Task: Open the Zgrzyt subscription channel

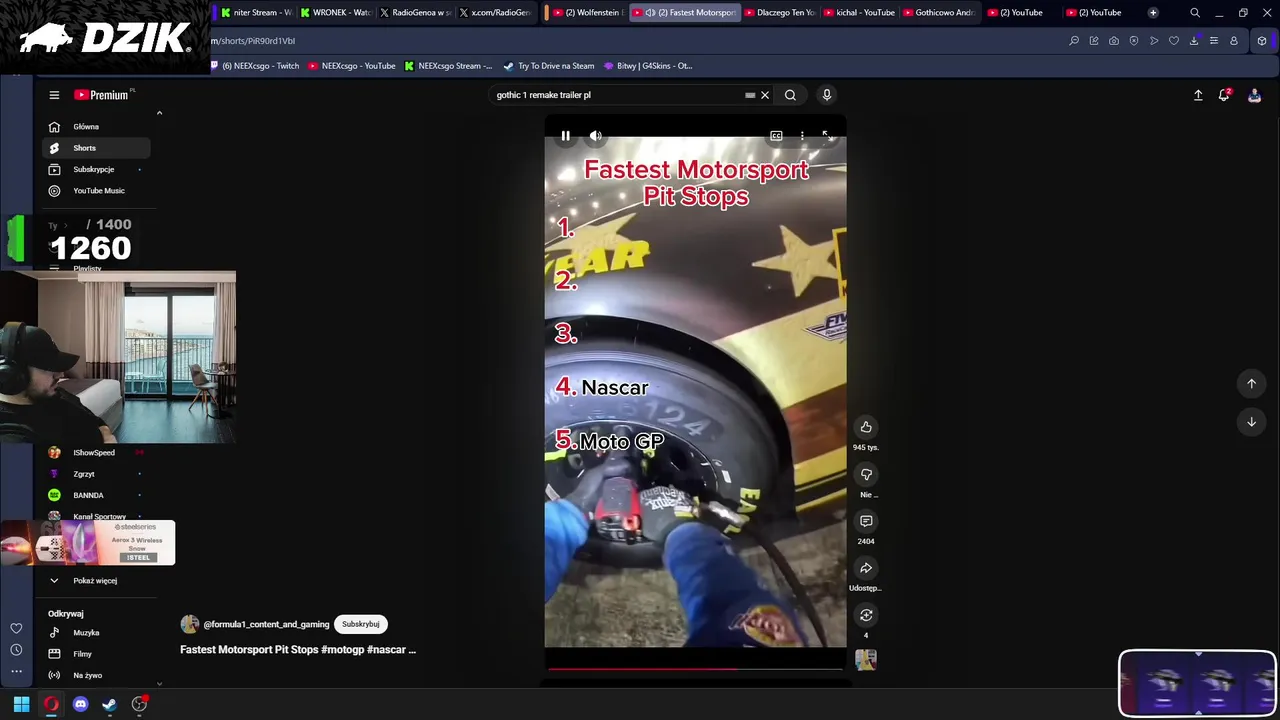Action: pyautogui.click(x=96, y=474)
